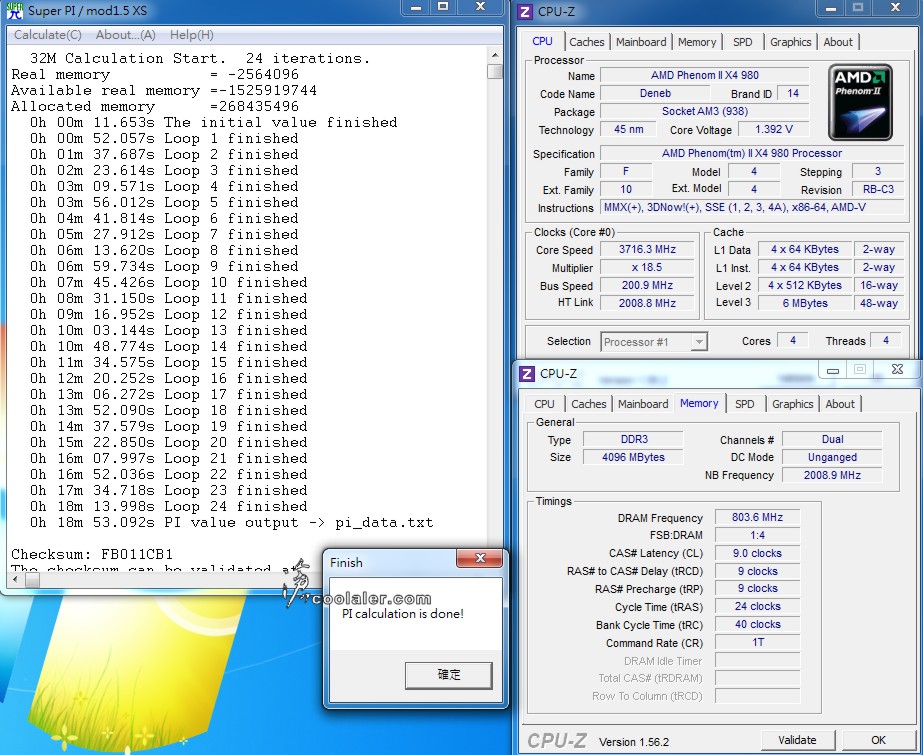Close the lower CPU-Z Memory window
The image size is (923, 755).
pos(897,370)
